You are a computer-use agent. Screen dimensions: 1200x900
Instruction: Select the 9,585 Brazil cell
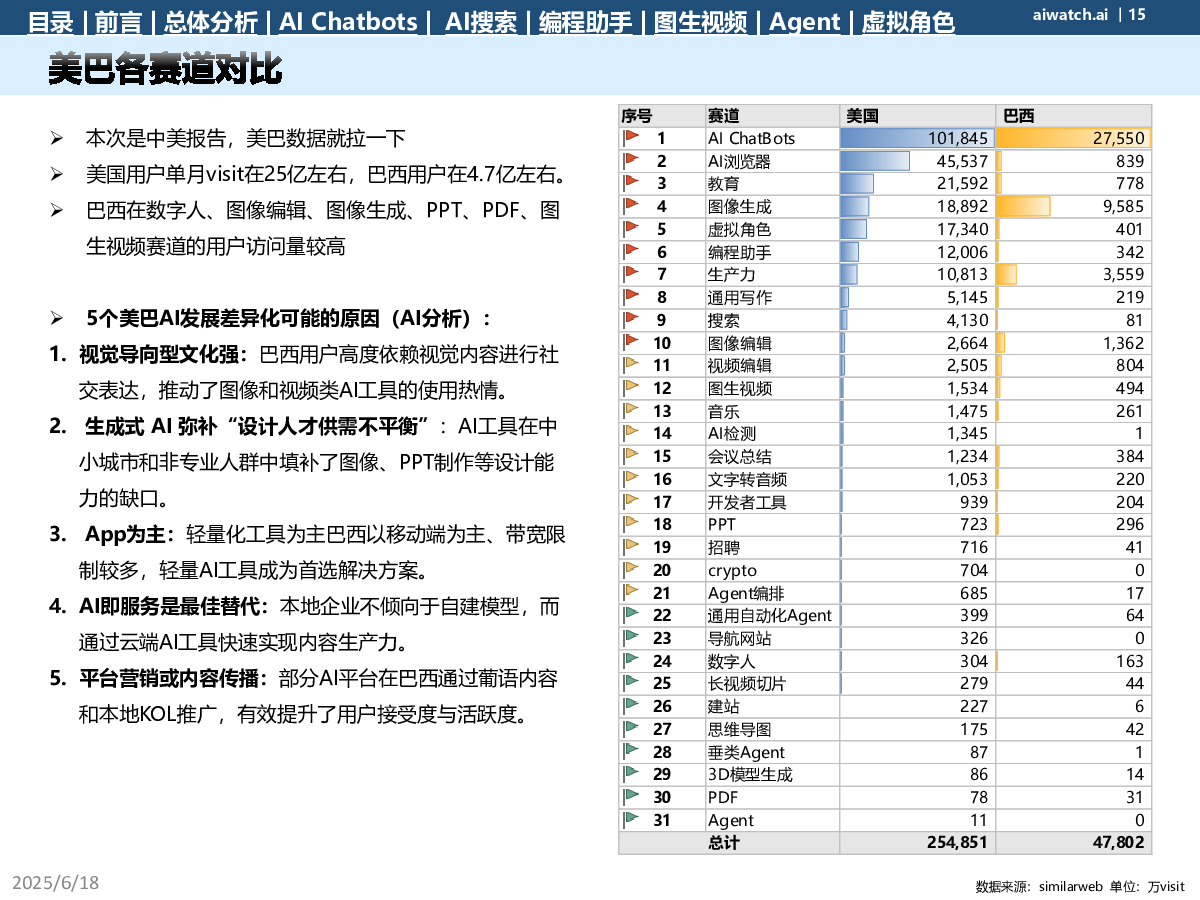click(x=1074, y=206)
